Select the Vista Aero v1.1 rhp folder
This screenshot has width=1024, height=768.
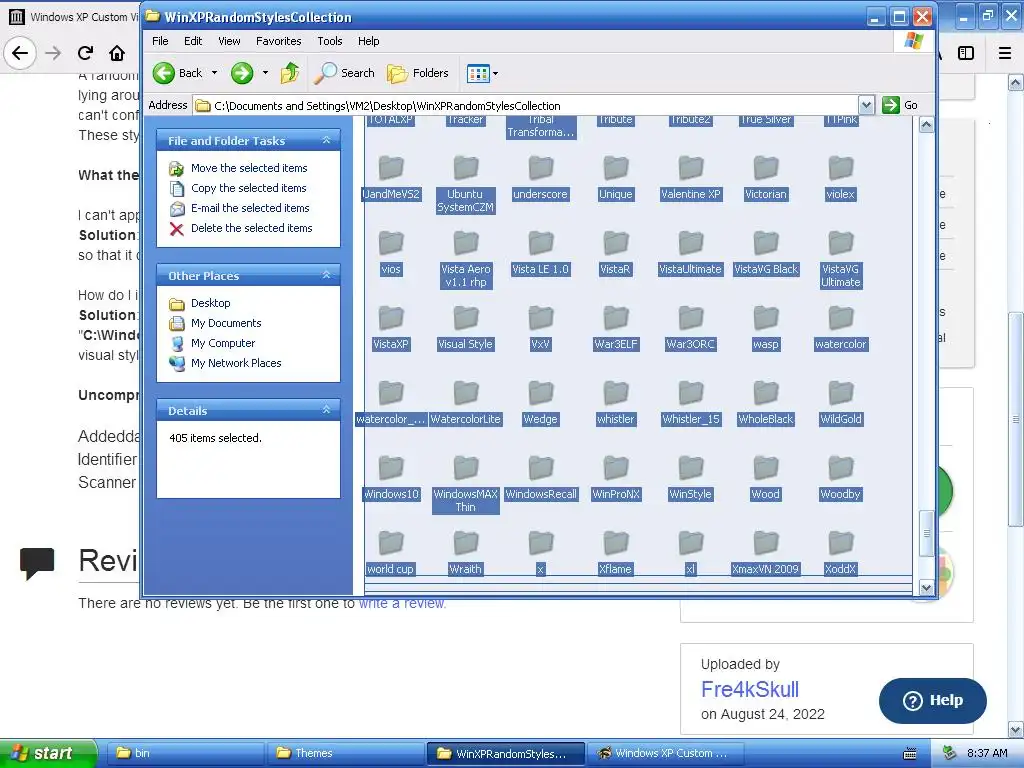(x=466, y=260)
